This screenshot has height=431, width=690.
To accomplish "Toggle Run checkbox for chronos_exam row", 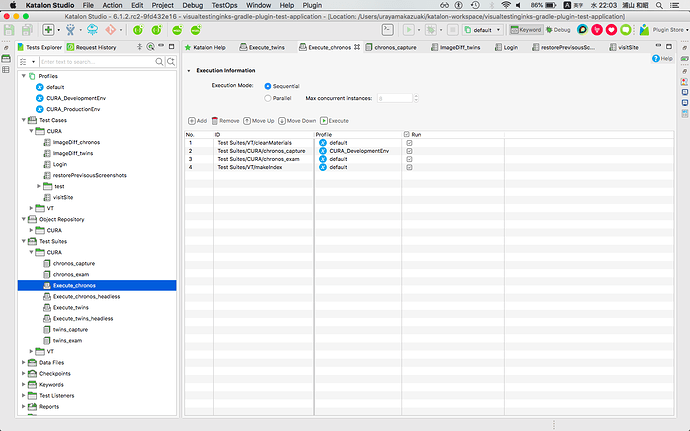I will click(409, 159).
